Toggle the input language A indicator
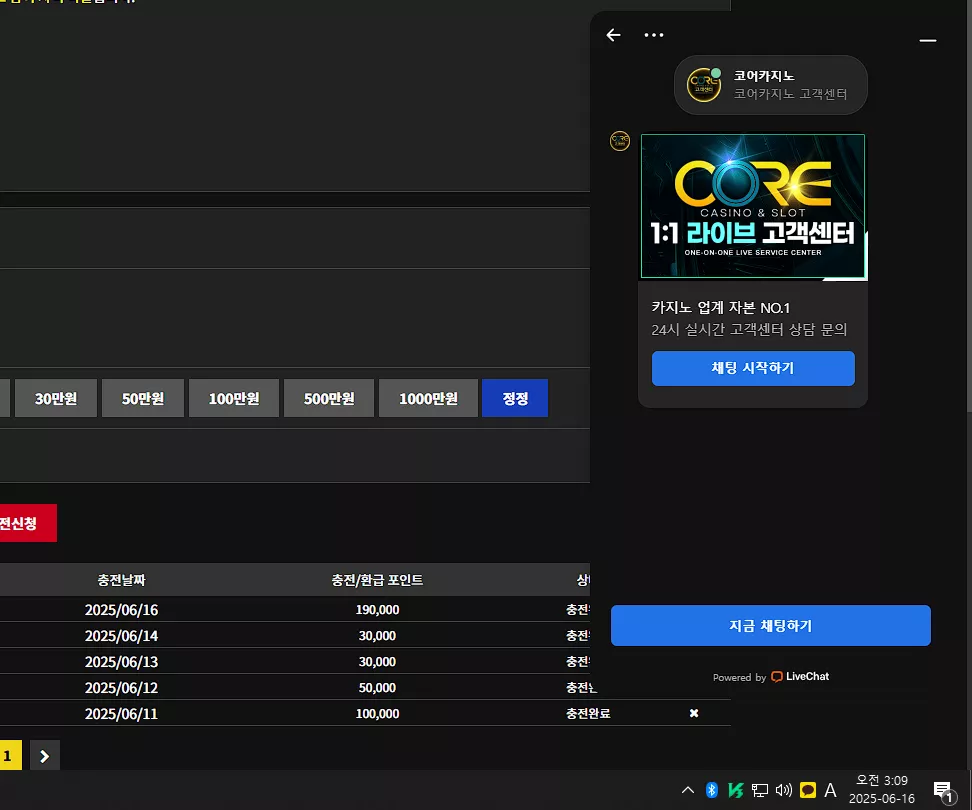This screenshot has height=810, width=972. (x=830, y=790)
